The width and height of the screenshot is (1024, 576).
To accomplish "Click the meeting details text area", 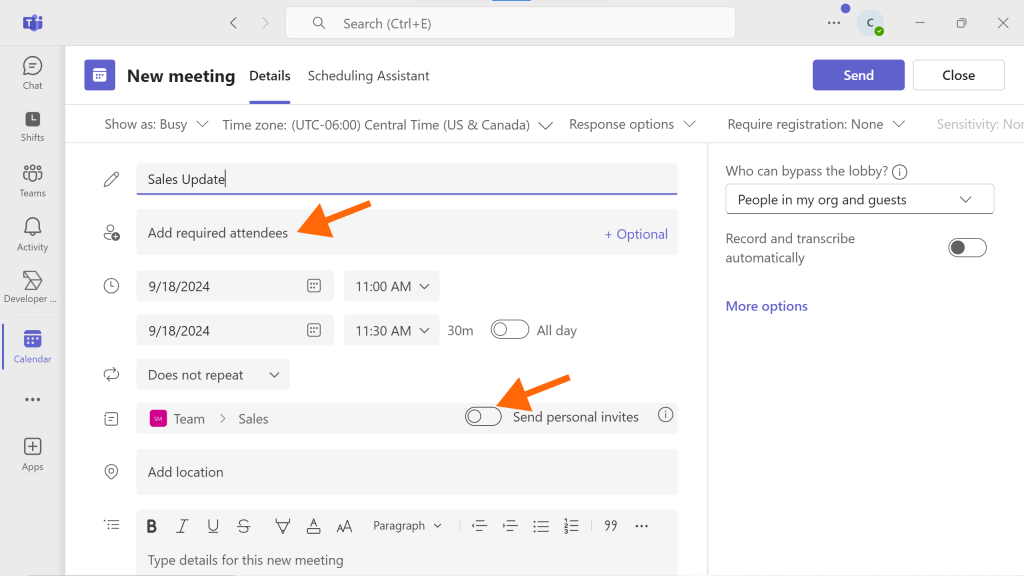I will pyautogui.click(x=406, y=560).
